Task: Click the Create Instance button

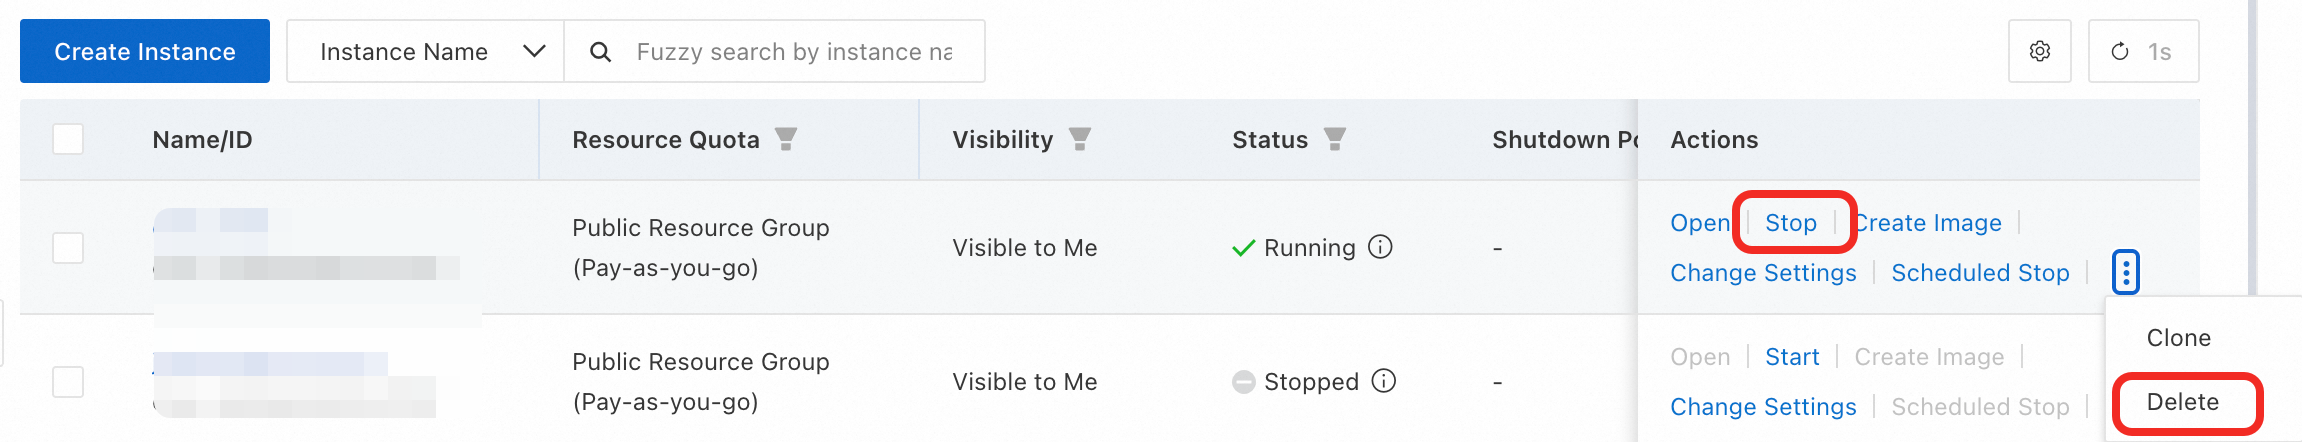Action: coord(145,52)
